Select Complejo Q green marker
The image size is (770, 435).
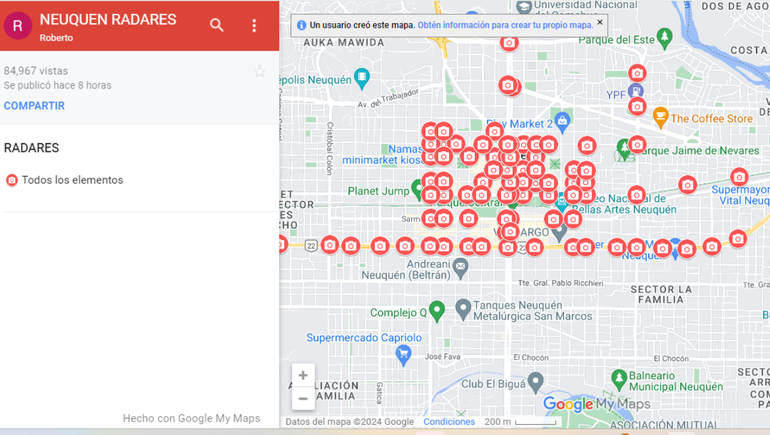pos(437,310)
